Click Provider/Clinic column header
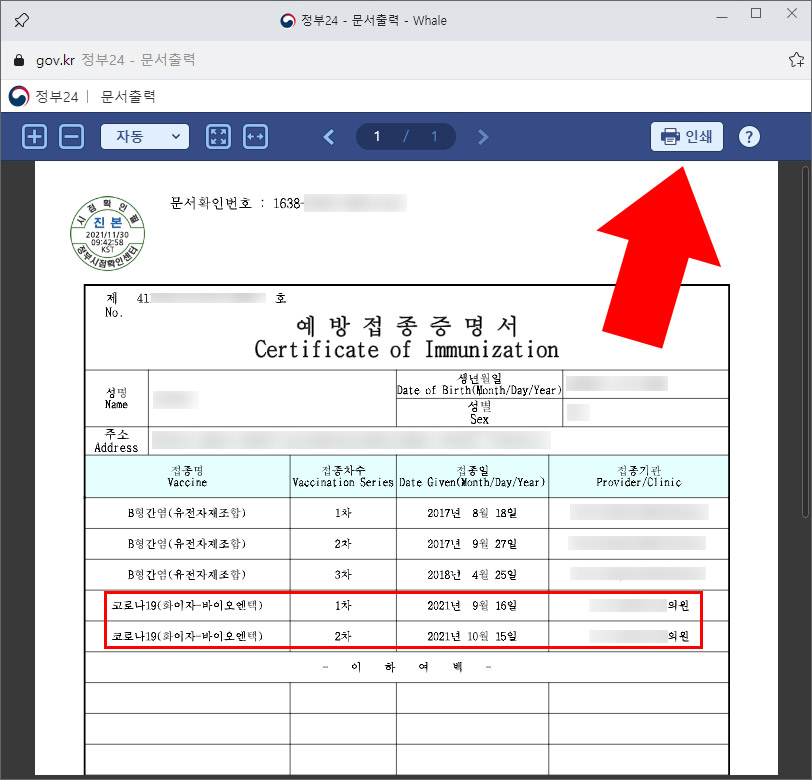The height and width of the screenshot is (780, 812). (x=639, y=476)
